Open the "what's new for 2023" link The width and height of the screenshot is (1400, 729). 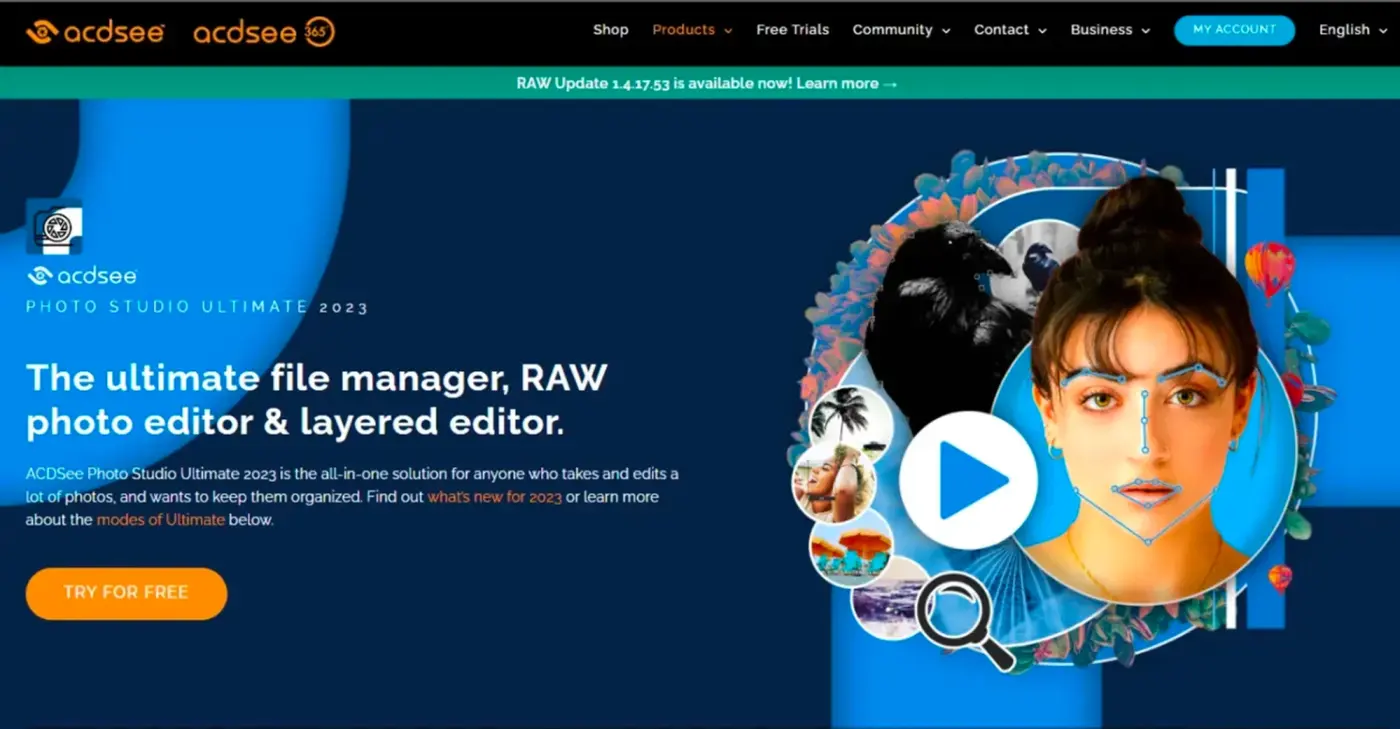[x=494, y=497]
